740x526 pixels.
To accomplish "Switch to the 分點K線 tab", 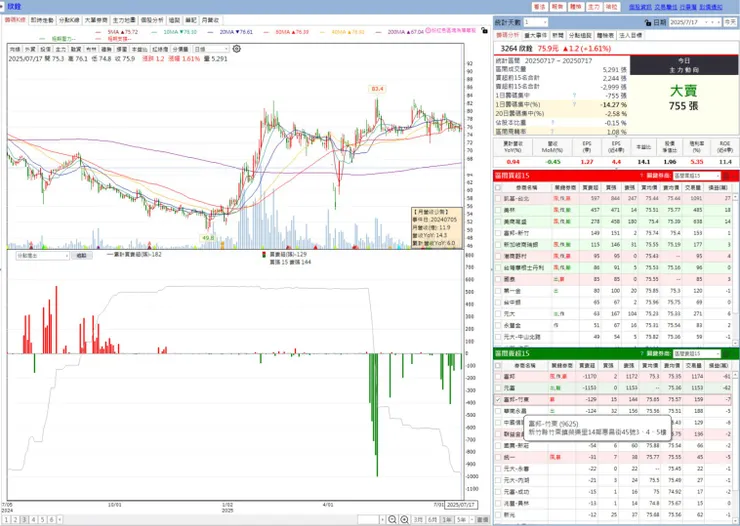I will pyautogui.click(x=69, y=20).
